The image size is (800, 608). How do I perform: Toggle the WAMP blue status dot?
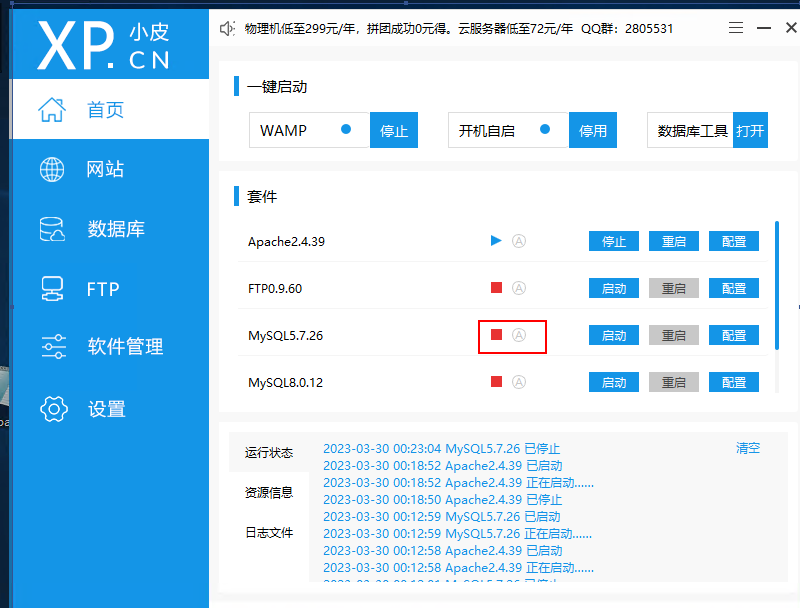tap(346, 129)
